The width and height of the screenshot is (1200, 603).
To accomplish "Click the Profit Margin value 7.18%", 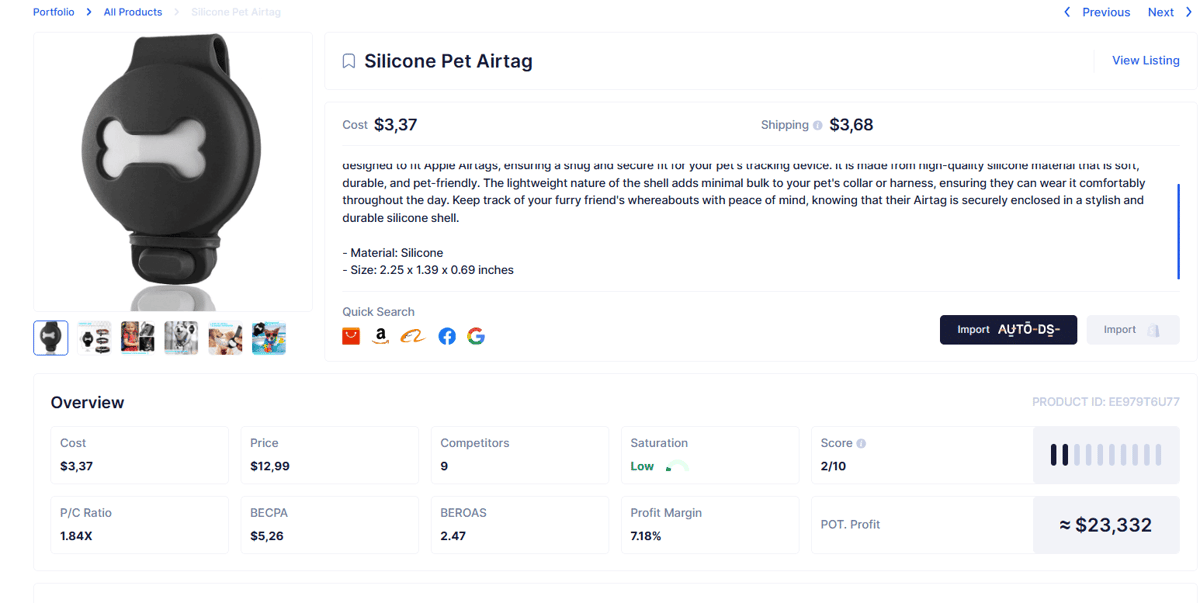I will coord(646,536).
